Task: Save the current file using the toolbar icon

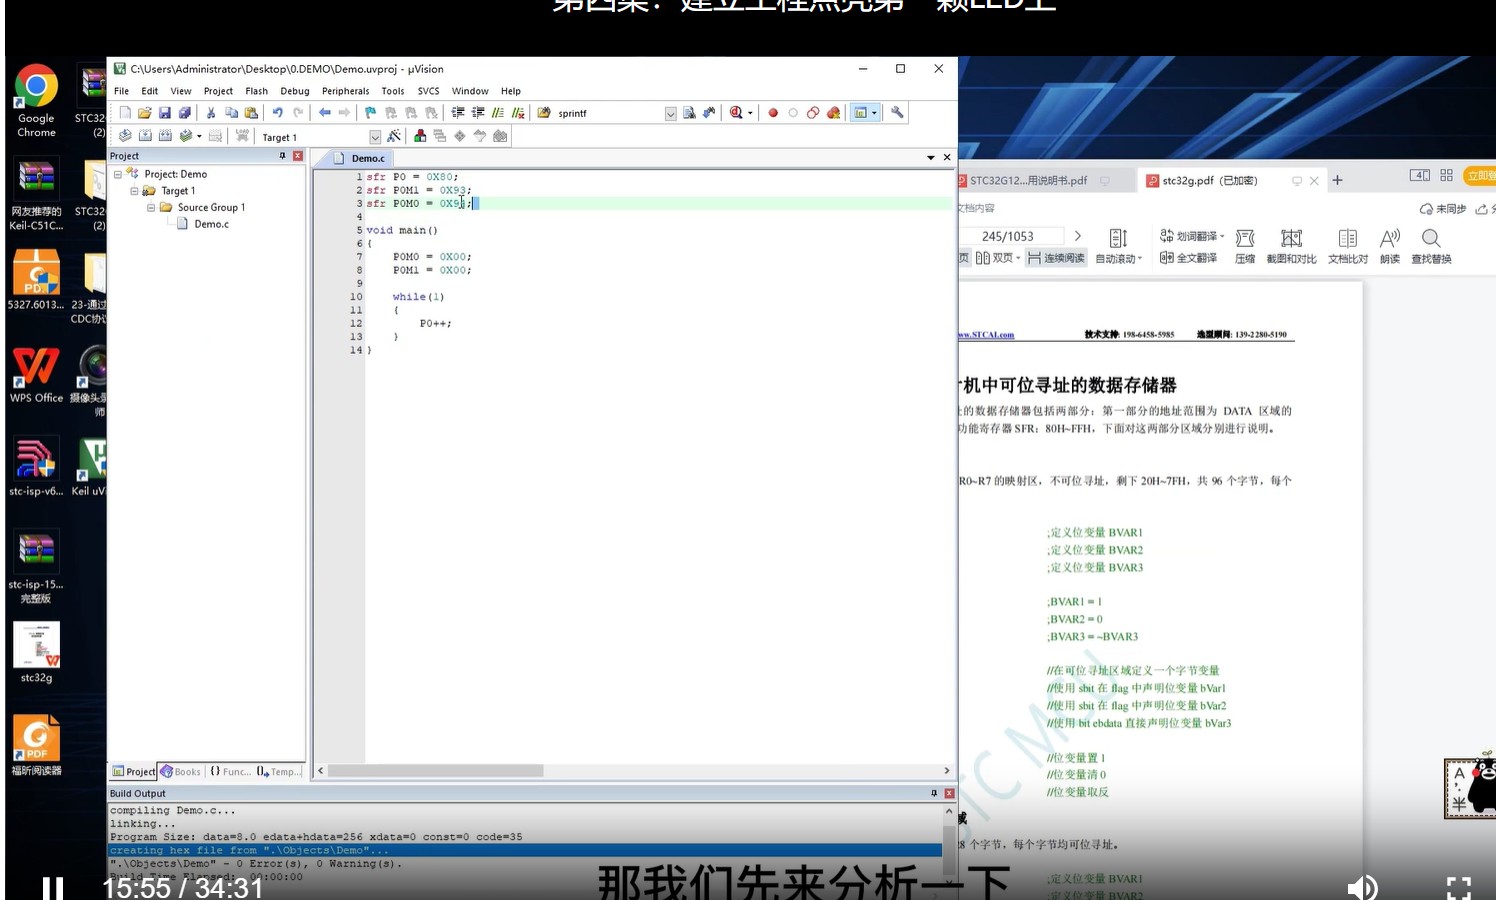Action: click(x=165, y=113)
